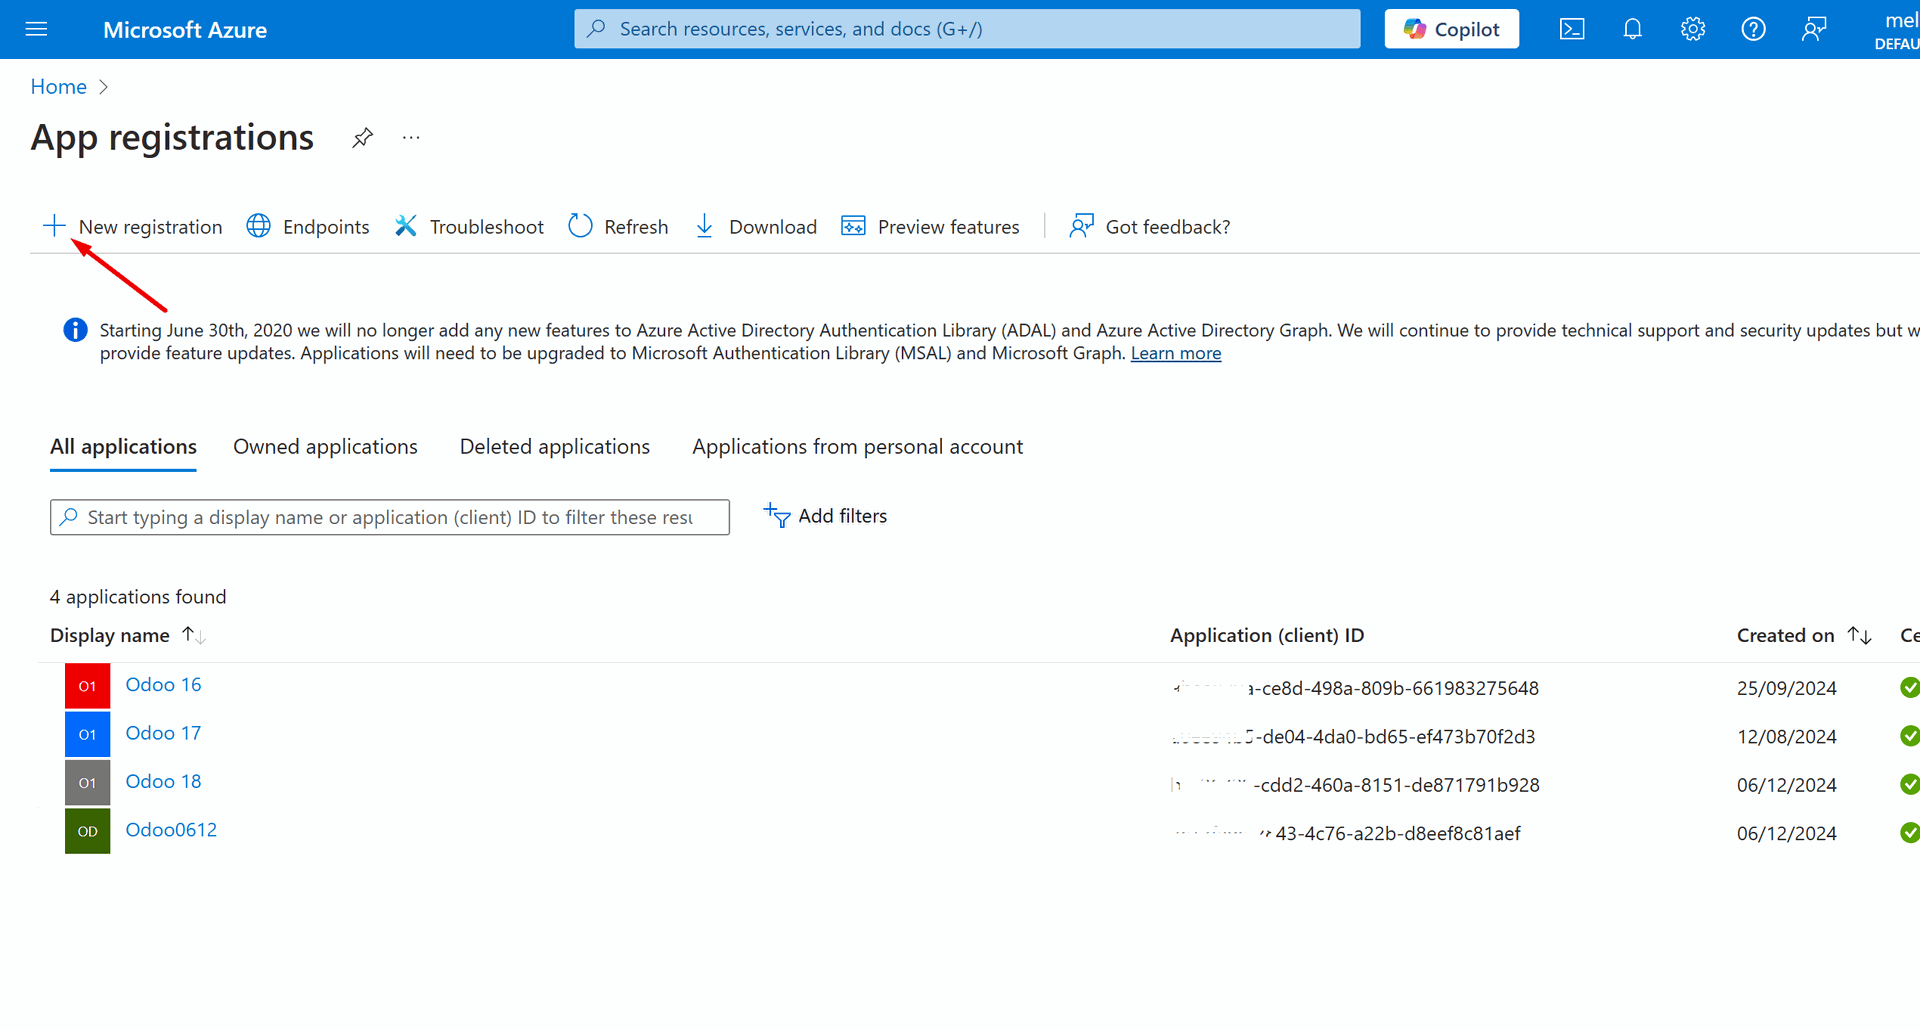
Task: Click the Download arrow icon
Action: click(x=704, y=226)
